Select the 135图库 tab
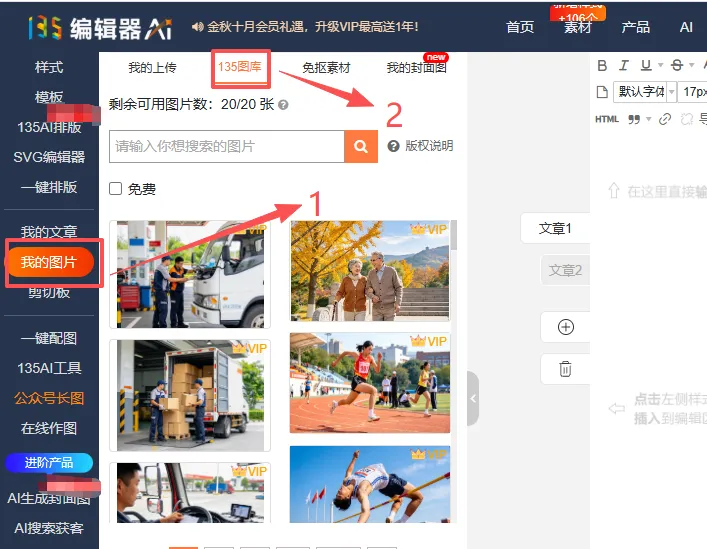 point(240,68)
